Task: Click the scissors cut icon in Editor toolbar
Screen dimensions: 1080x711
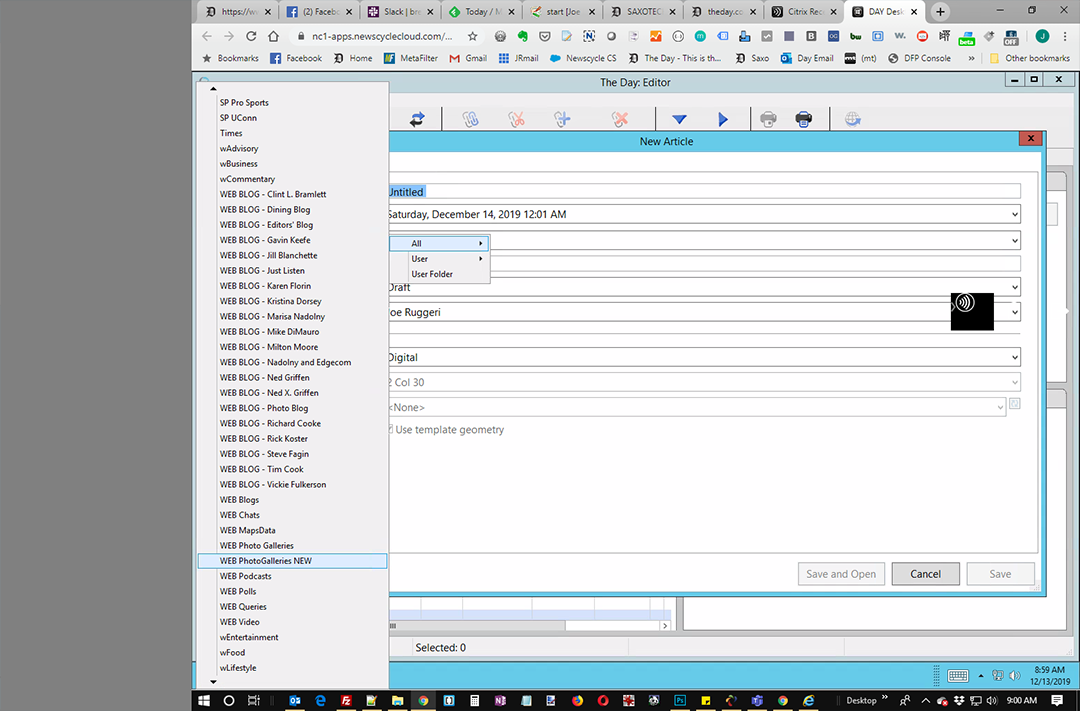Action: pos(517,119)
